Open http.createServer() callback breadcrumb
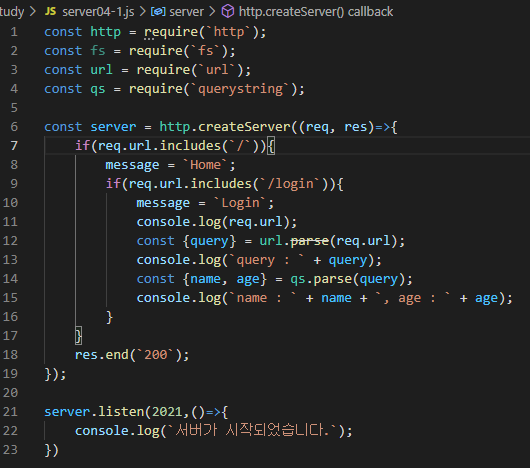 [316, 12]
